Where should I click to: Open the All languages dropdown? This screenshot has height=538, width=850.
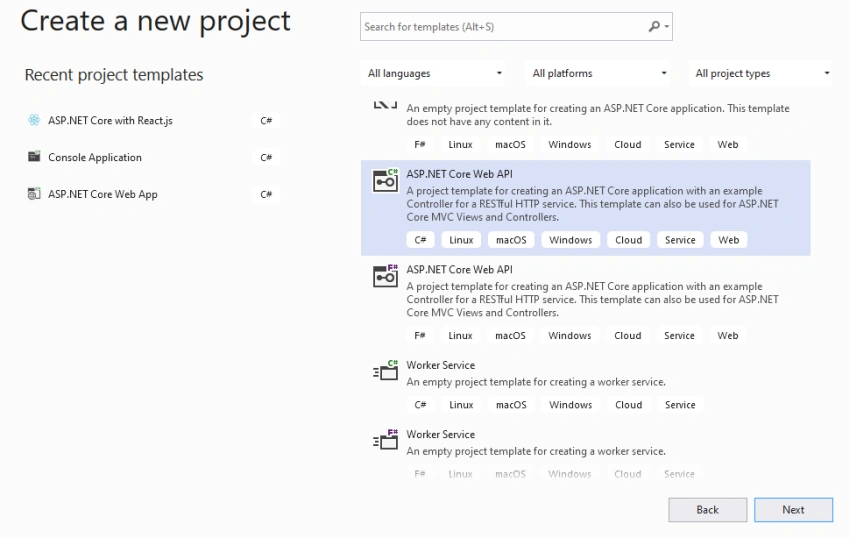click(433, 73)
